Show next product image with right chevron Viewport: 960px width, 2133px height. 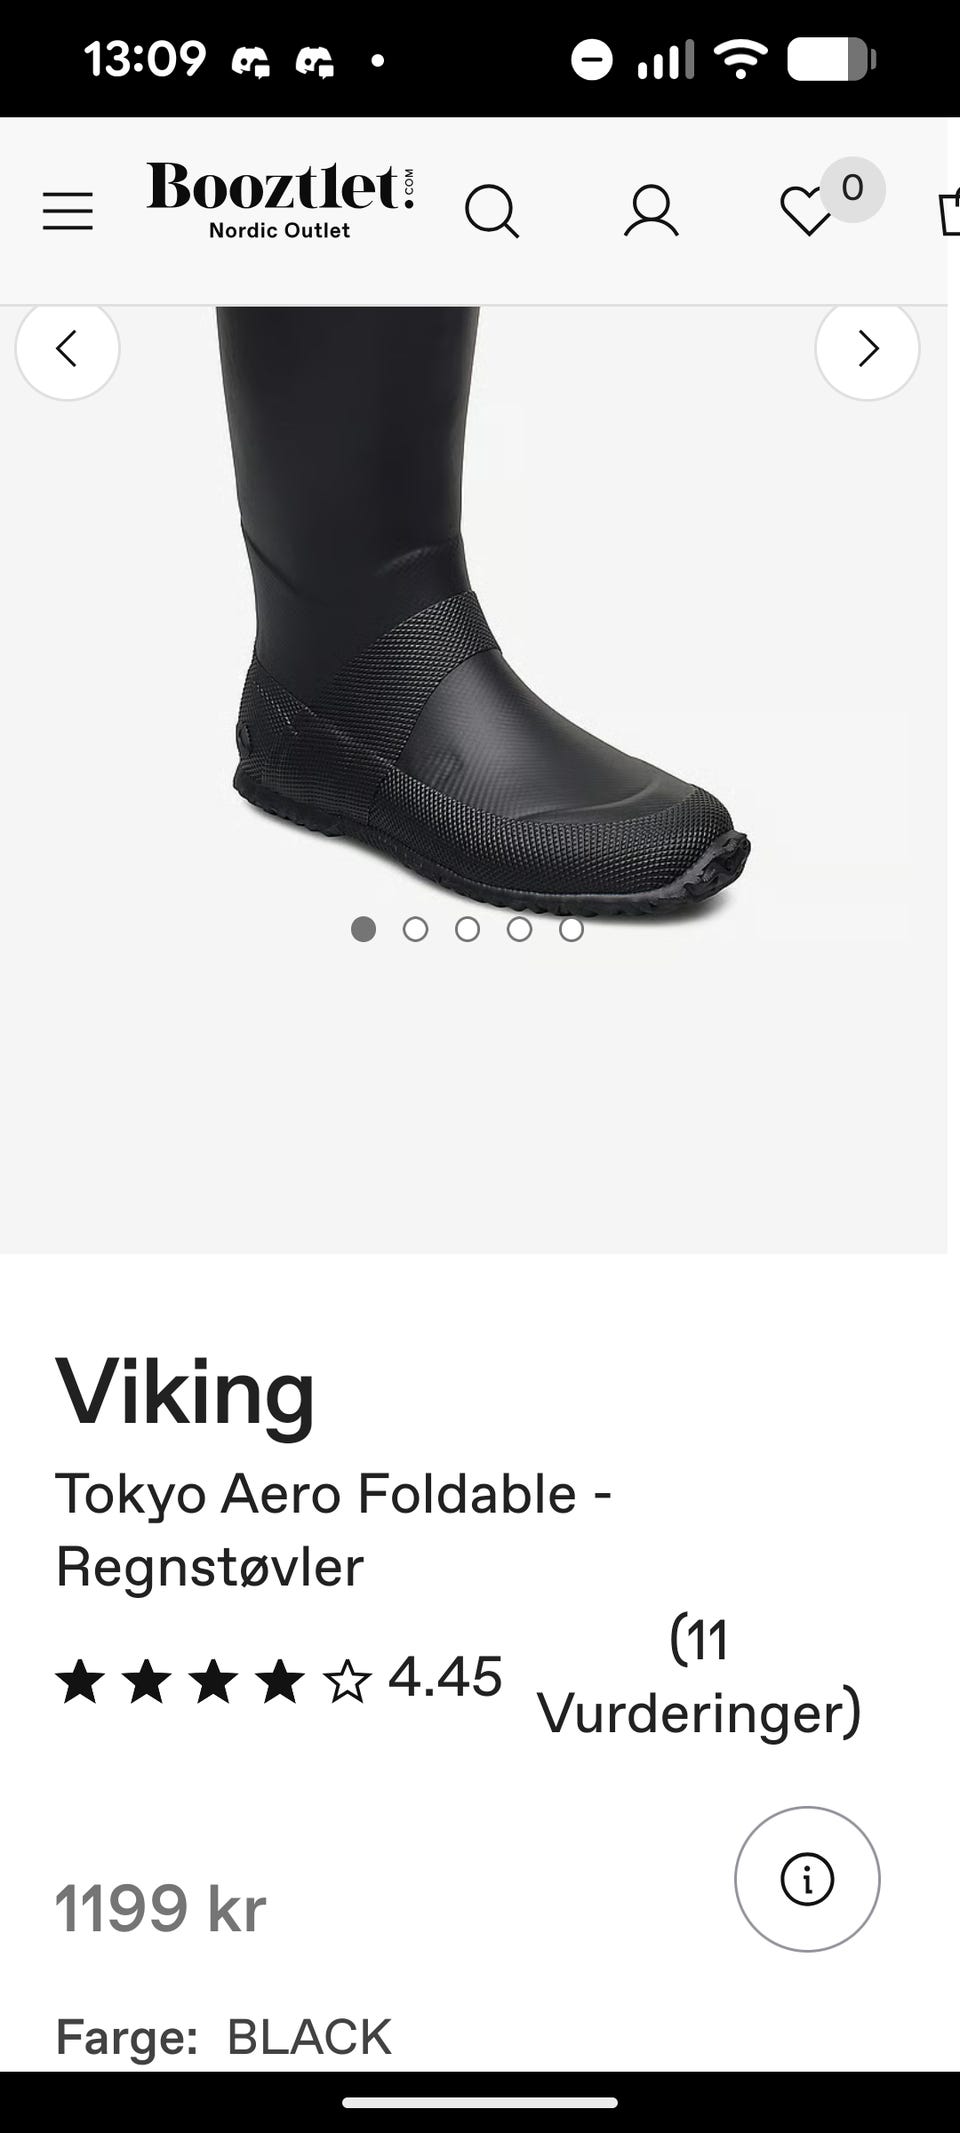(867, 349)
